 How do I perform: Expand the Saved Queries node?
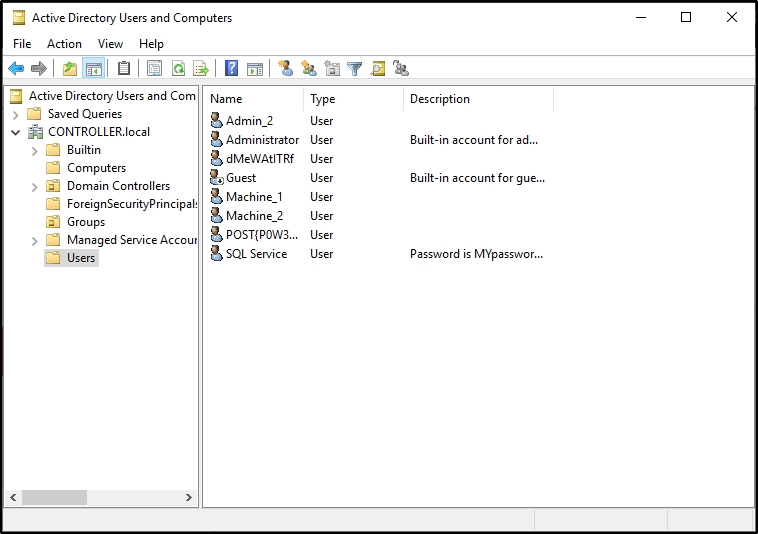pos(16,114)
